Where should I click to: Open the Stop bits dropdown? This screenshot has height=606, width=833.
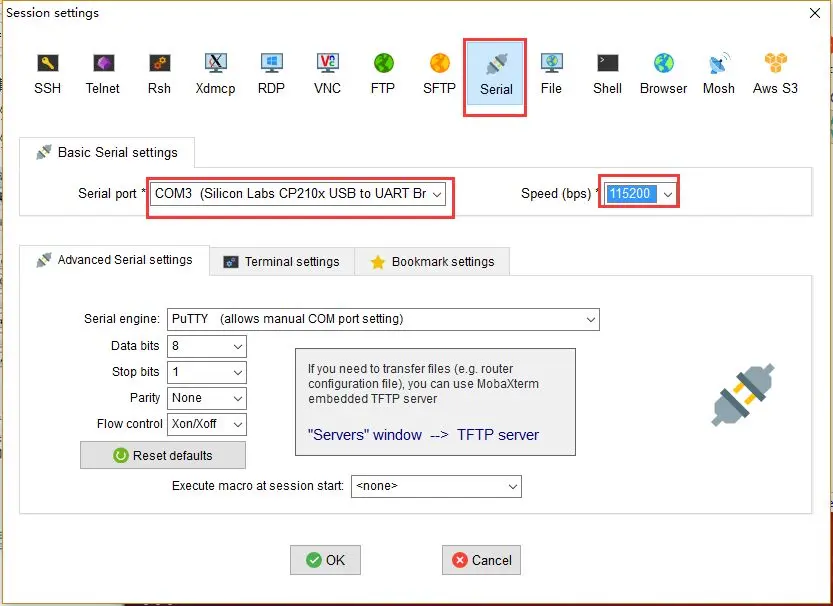[207, 372]
